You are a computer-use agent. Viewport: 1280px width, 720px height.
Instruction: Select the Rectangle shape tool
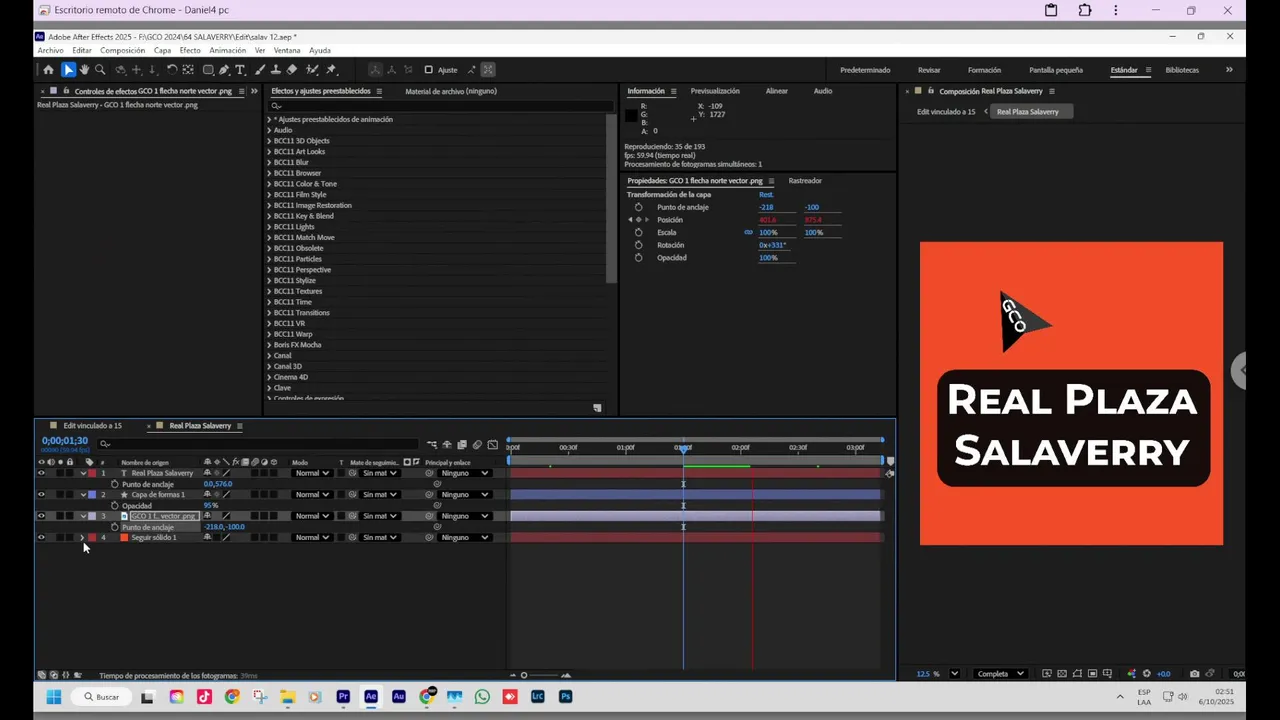208,70
